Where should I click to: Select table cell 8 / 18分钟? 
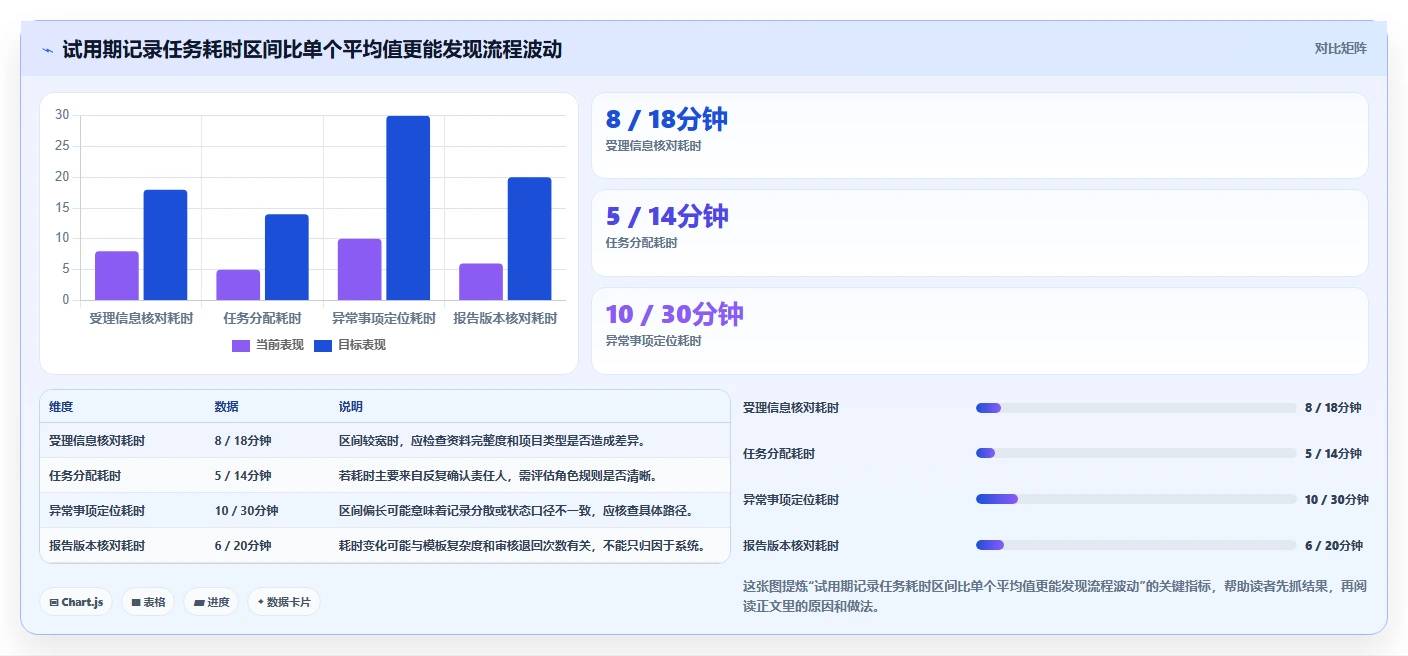coord(243,441)
